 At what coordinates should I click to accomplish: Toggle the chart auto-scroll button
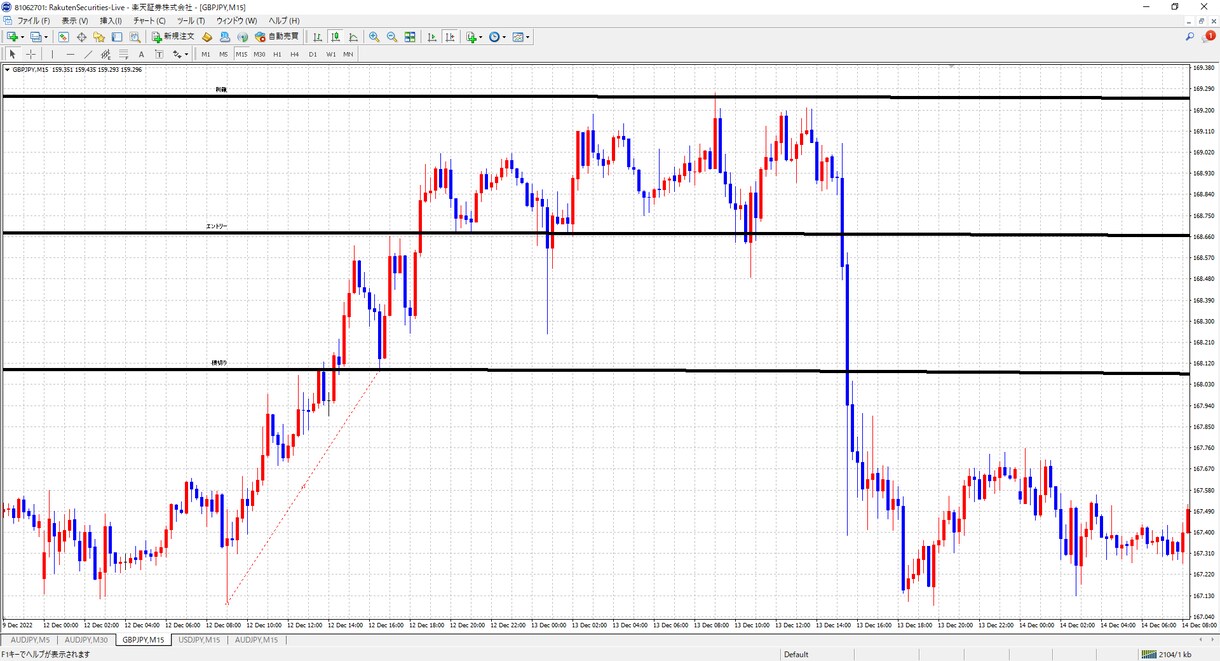431,37
